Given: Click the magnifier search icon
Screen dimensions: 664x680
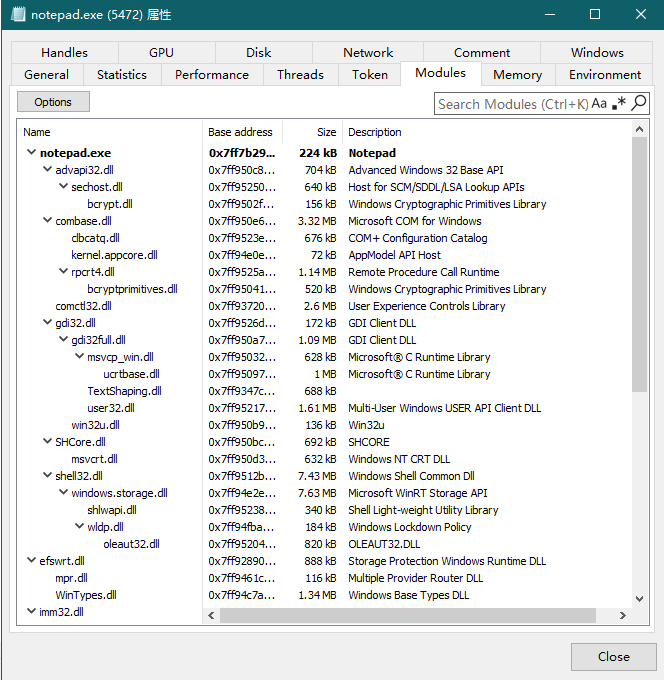Looking at the screenshot, I should 639,104.
